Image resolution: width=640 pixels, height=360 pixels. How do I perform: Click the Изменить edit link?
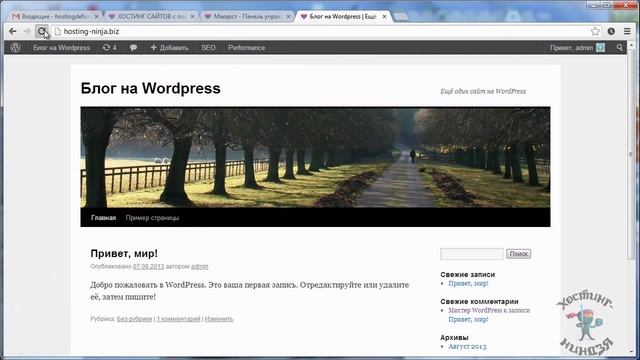(219, 319)
